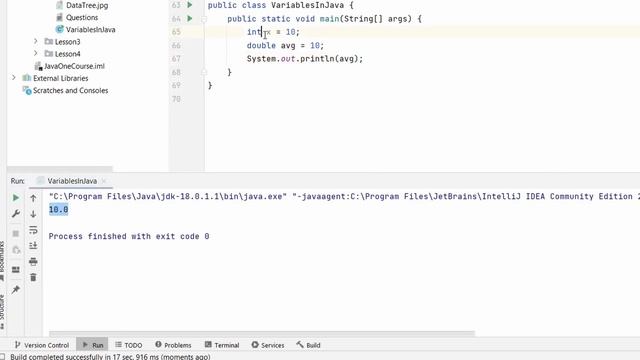Click line number 66 in gutter

pos(176,45)
